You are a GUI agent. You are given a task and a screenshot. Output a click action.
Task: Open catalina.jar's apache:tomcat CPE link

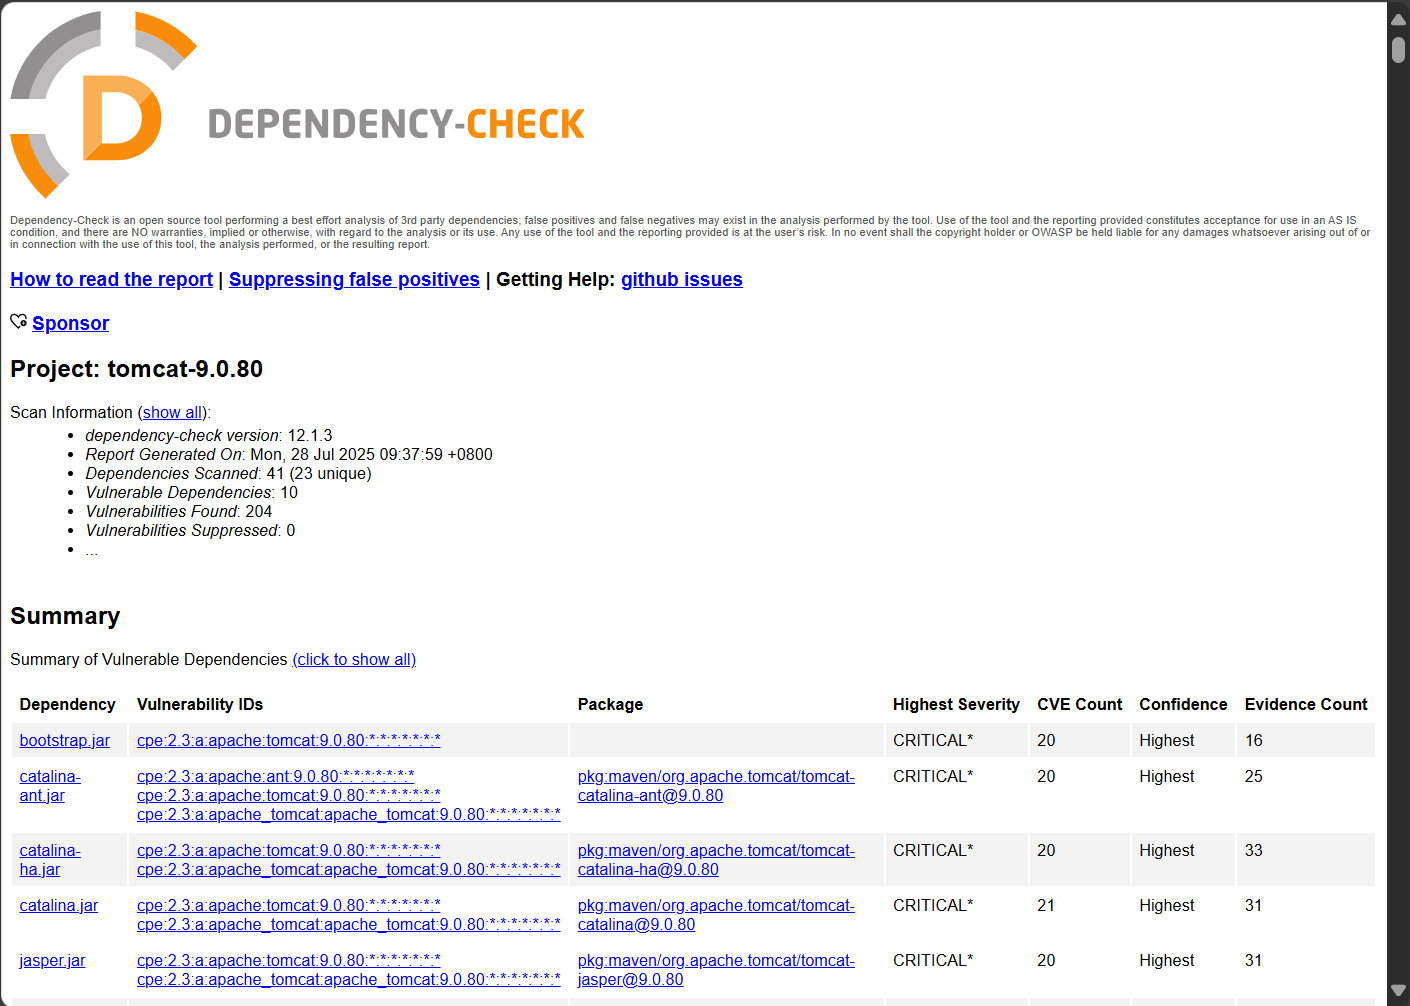pos(289,905)
